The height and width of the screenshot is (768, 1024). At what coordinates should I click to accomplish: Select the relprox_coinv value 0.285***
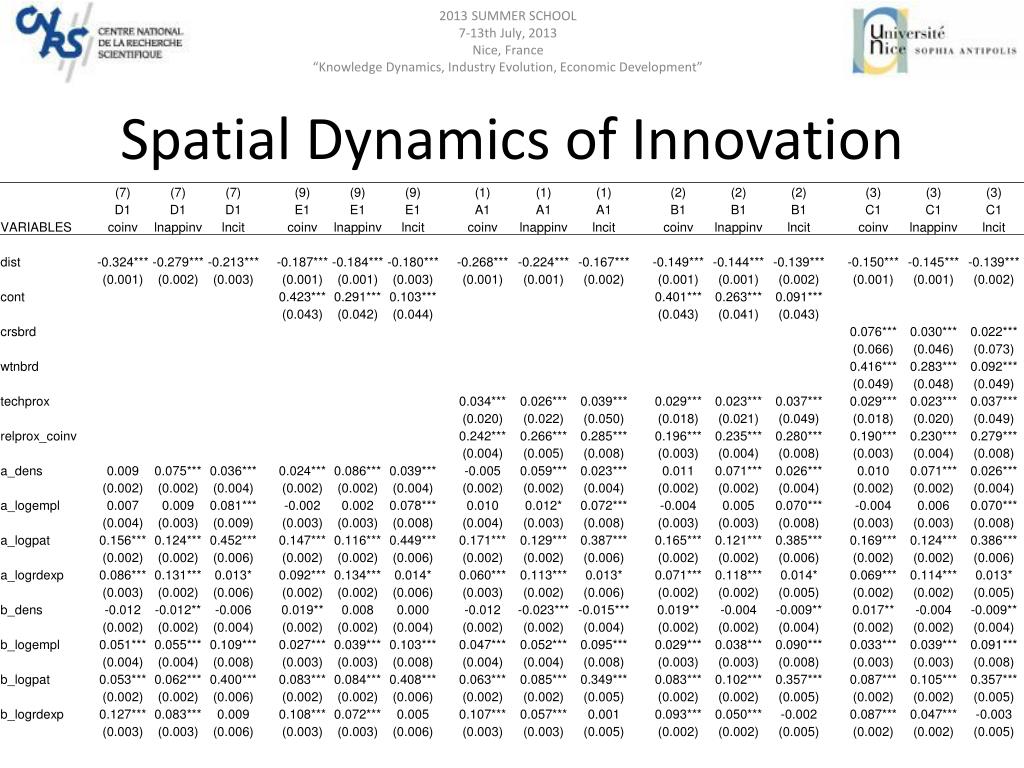click(603, 436)
